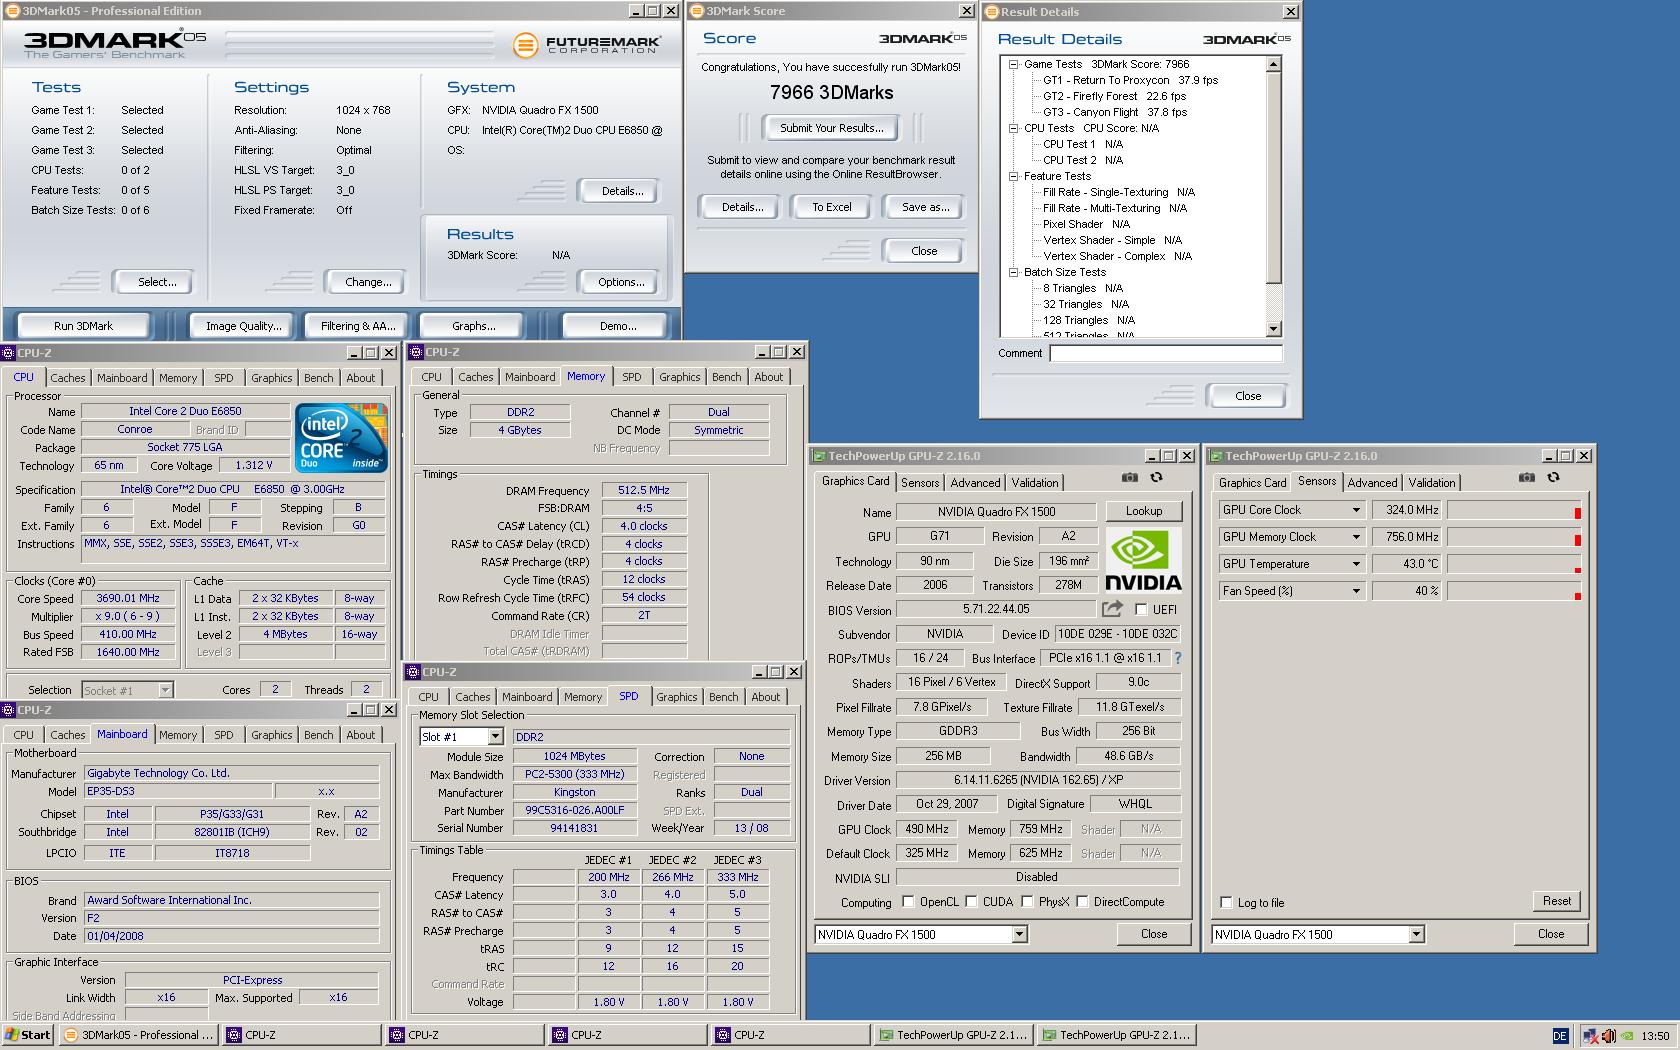This screenshot has height=1050, width=1680.
Task: Click the first CPU-Z taskbar entry
Action: (x=300, y=1035)
